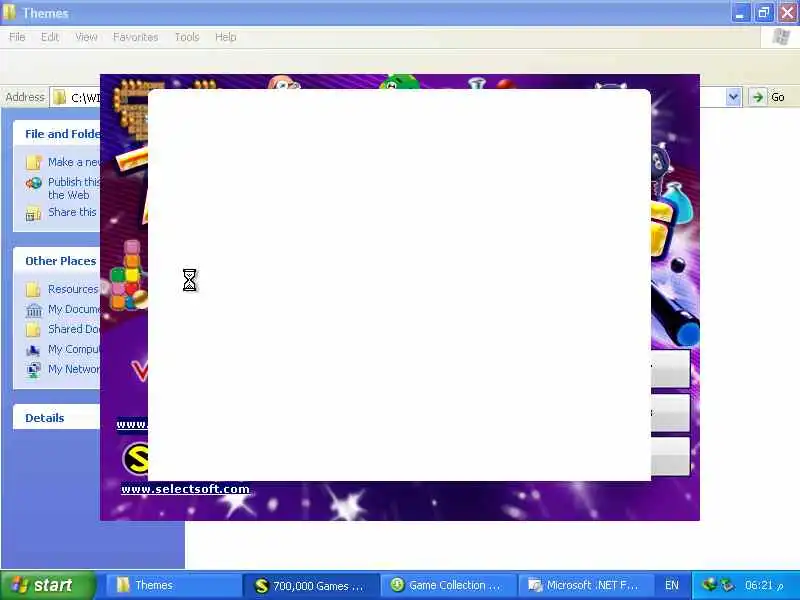Expand the Details panel header
This screenshot has height=600, width=800.
tap(57, 417)
